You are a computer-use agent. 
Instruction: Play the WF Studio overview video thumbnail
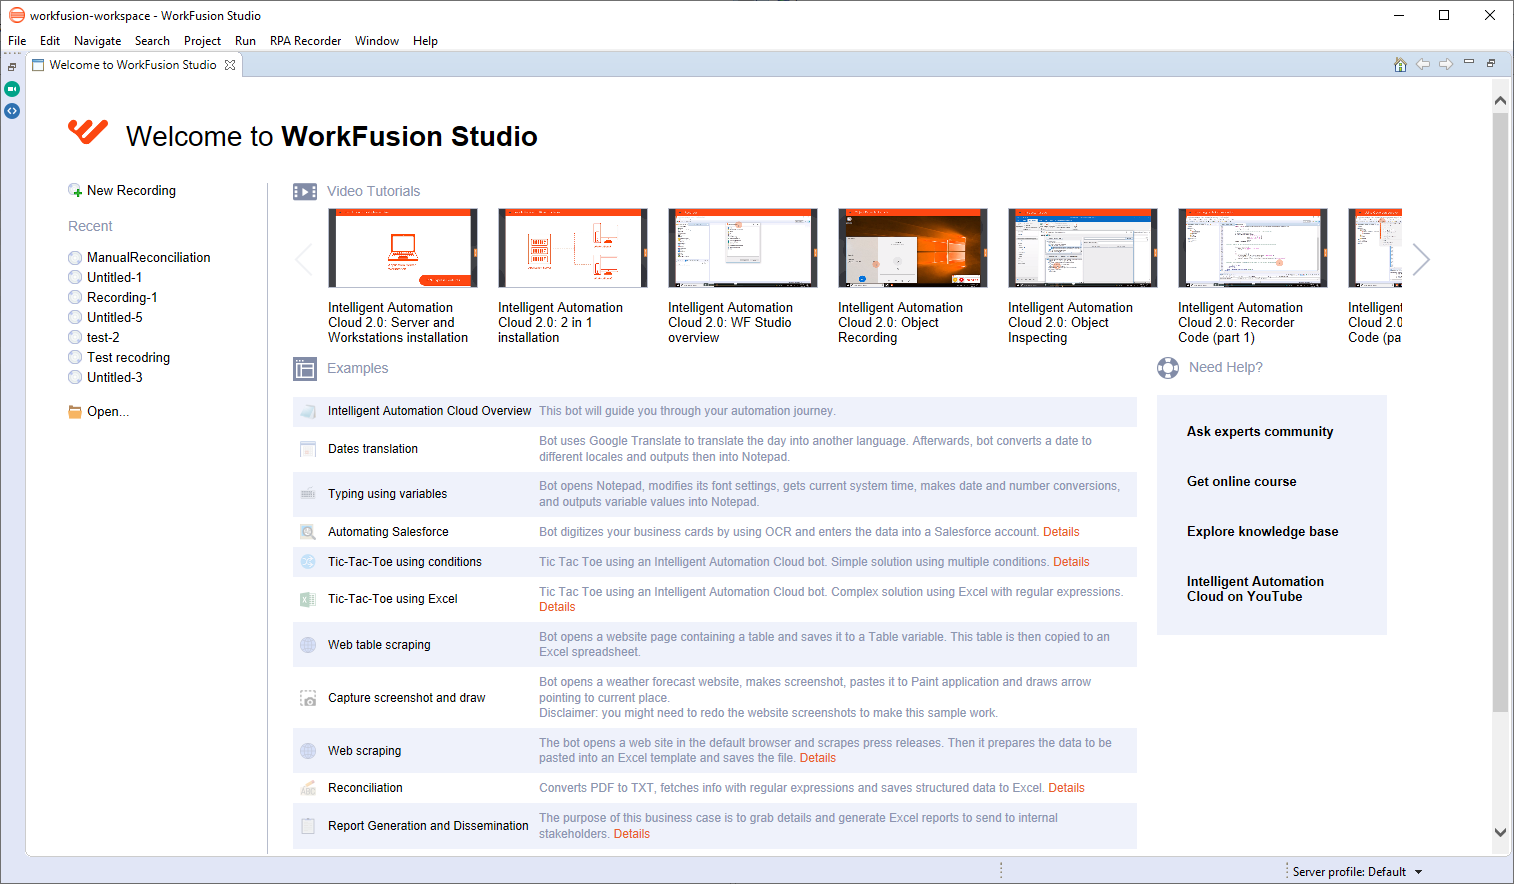coord(743,248)
